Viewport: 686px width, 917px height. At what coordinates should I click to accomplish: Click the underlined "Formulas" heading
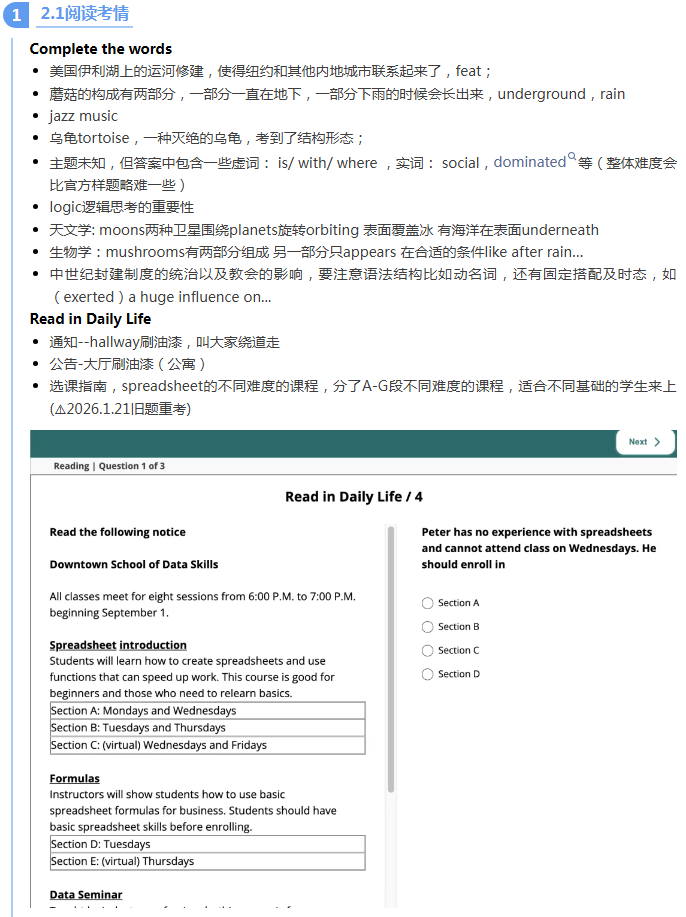[75, 778]
